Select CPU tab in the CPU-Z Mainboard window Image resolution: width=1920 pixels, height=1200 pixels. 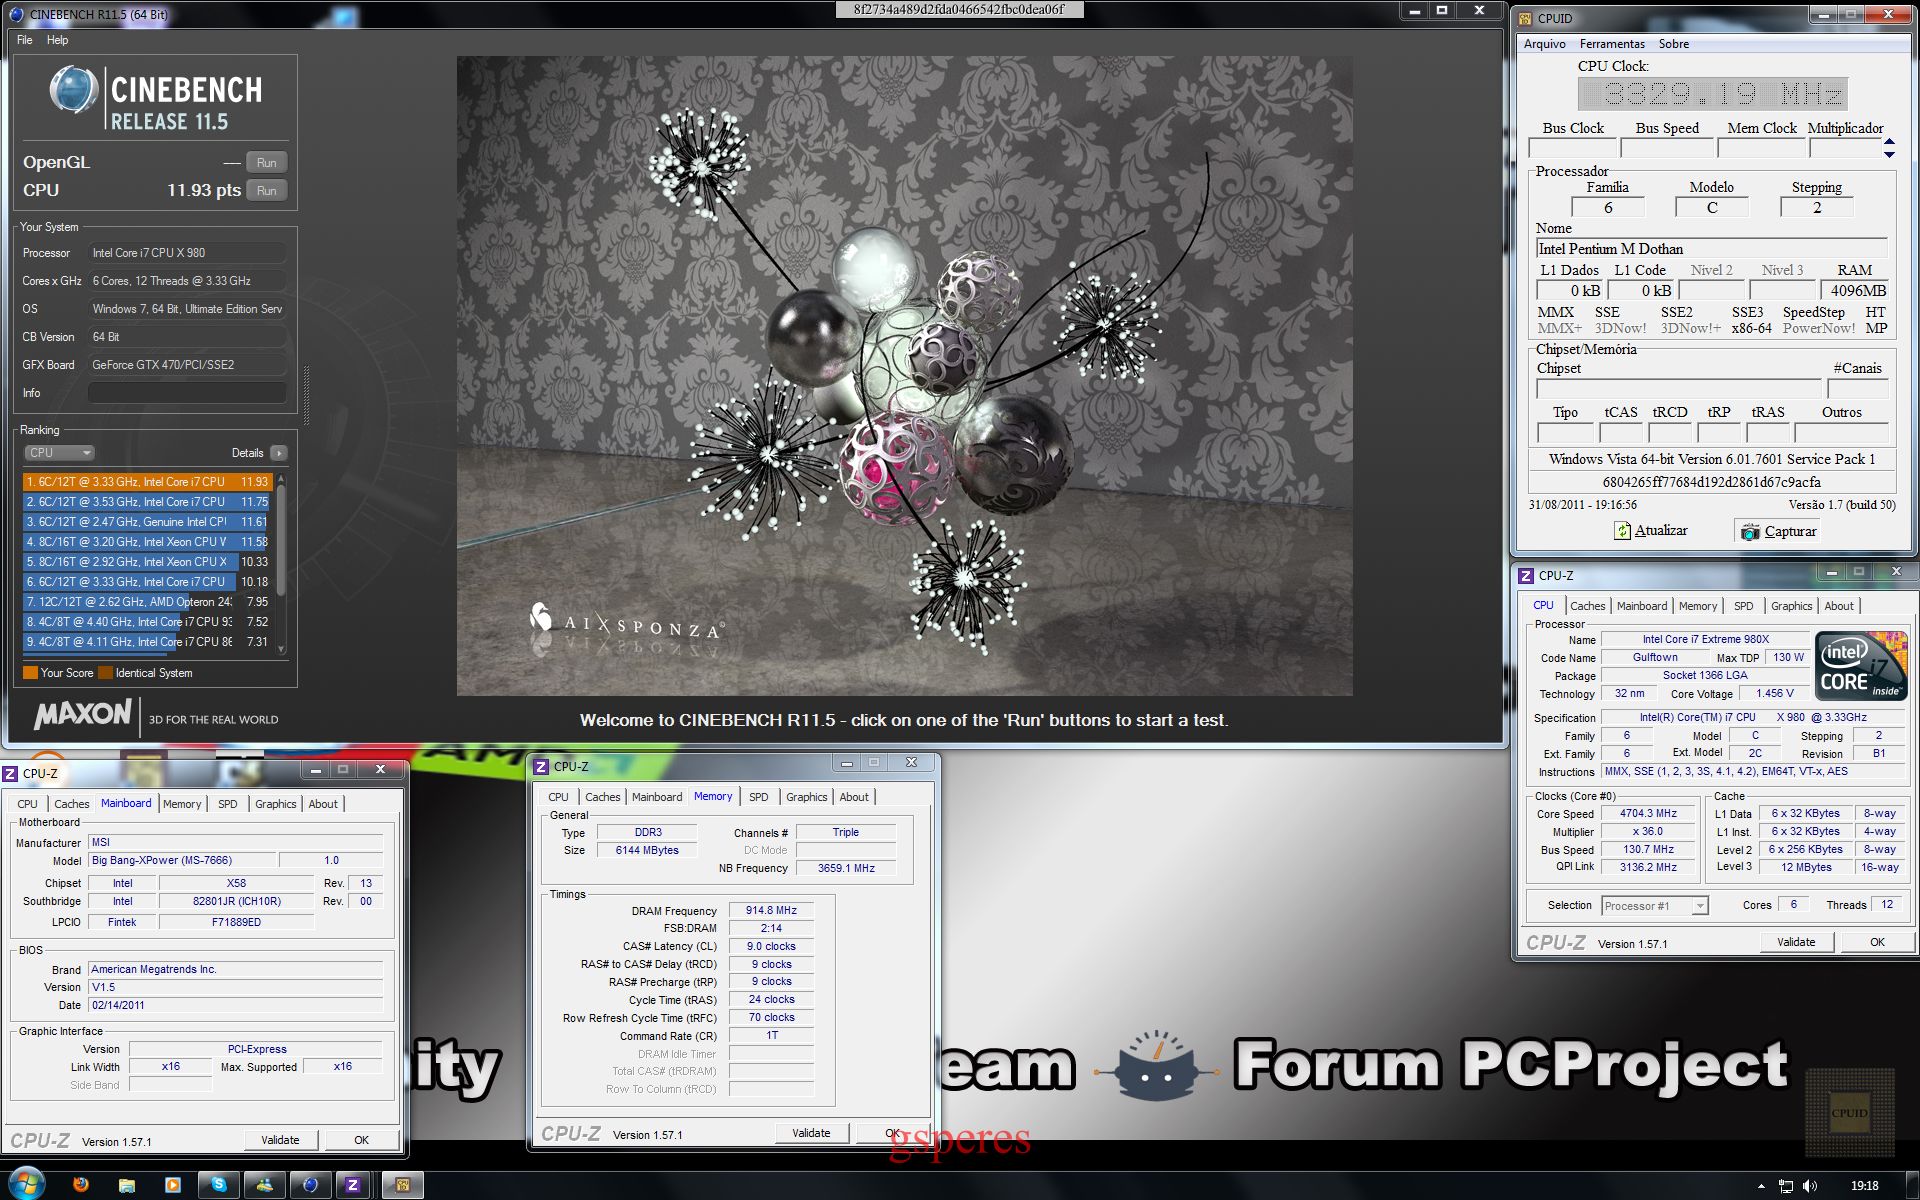pos(27,804)
